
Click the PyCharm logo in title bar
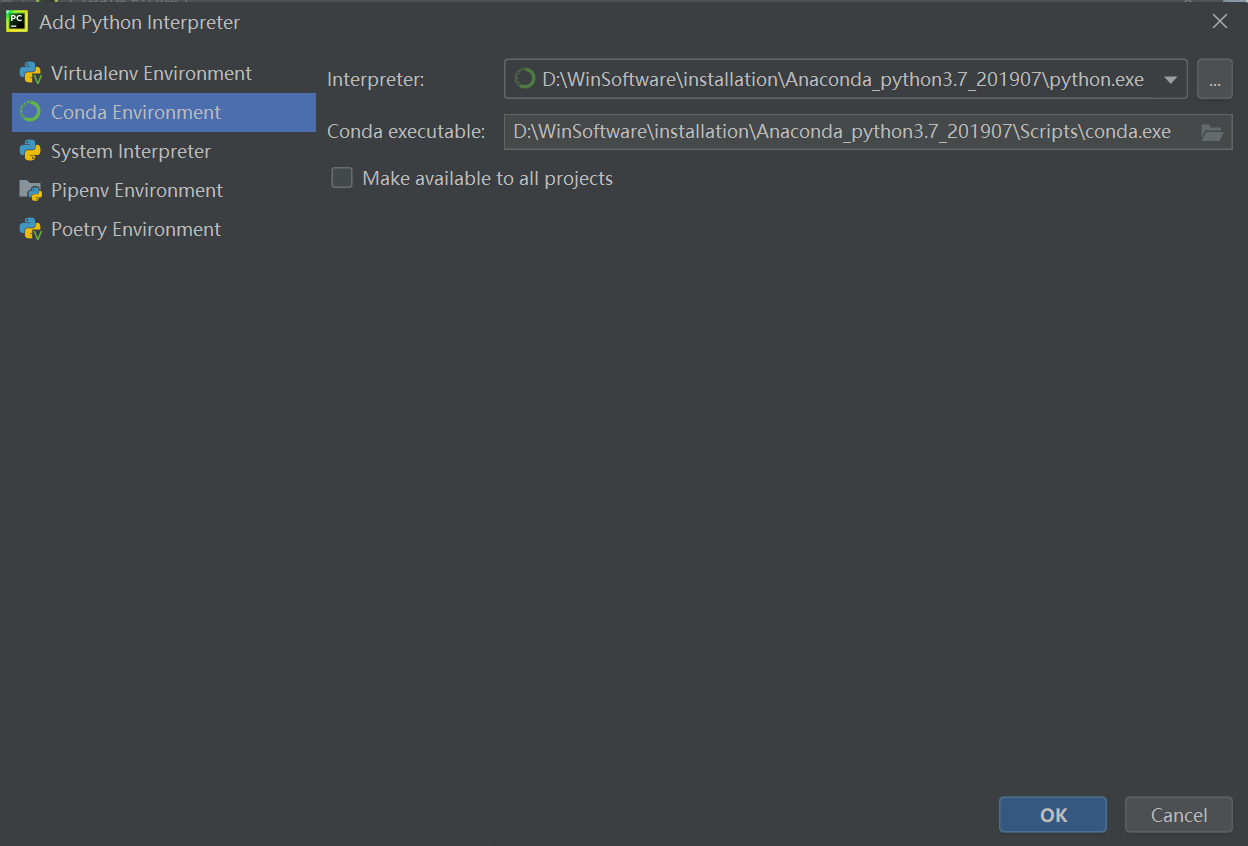coord(17,21)
